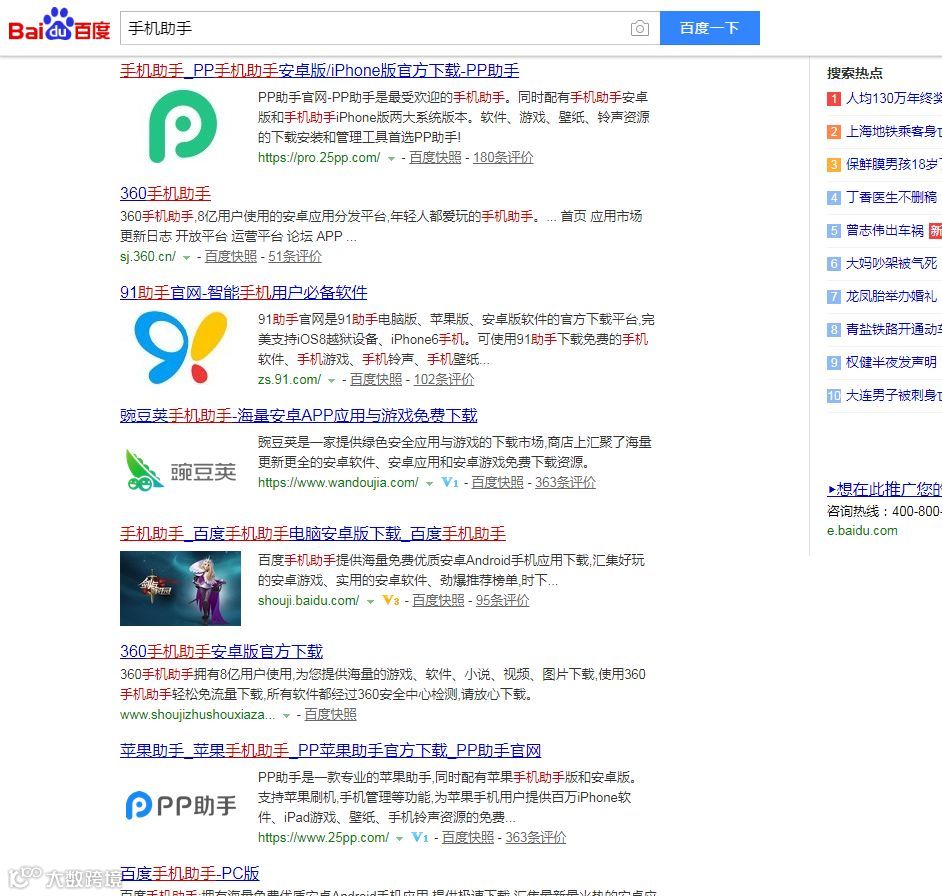This screenshot has height=896, width=942.
Task: Open hot topic 曾志伟出车祸
Action: coord(884,231)
